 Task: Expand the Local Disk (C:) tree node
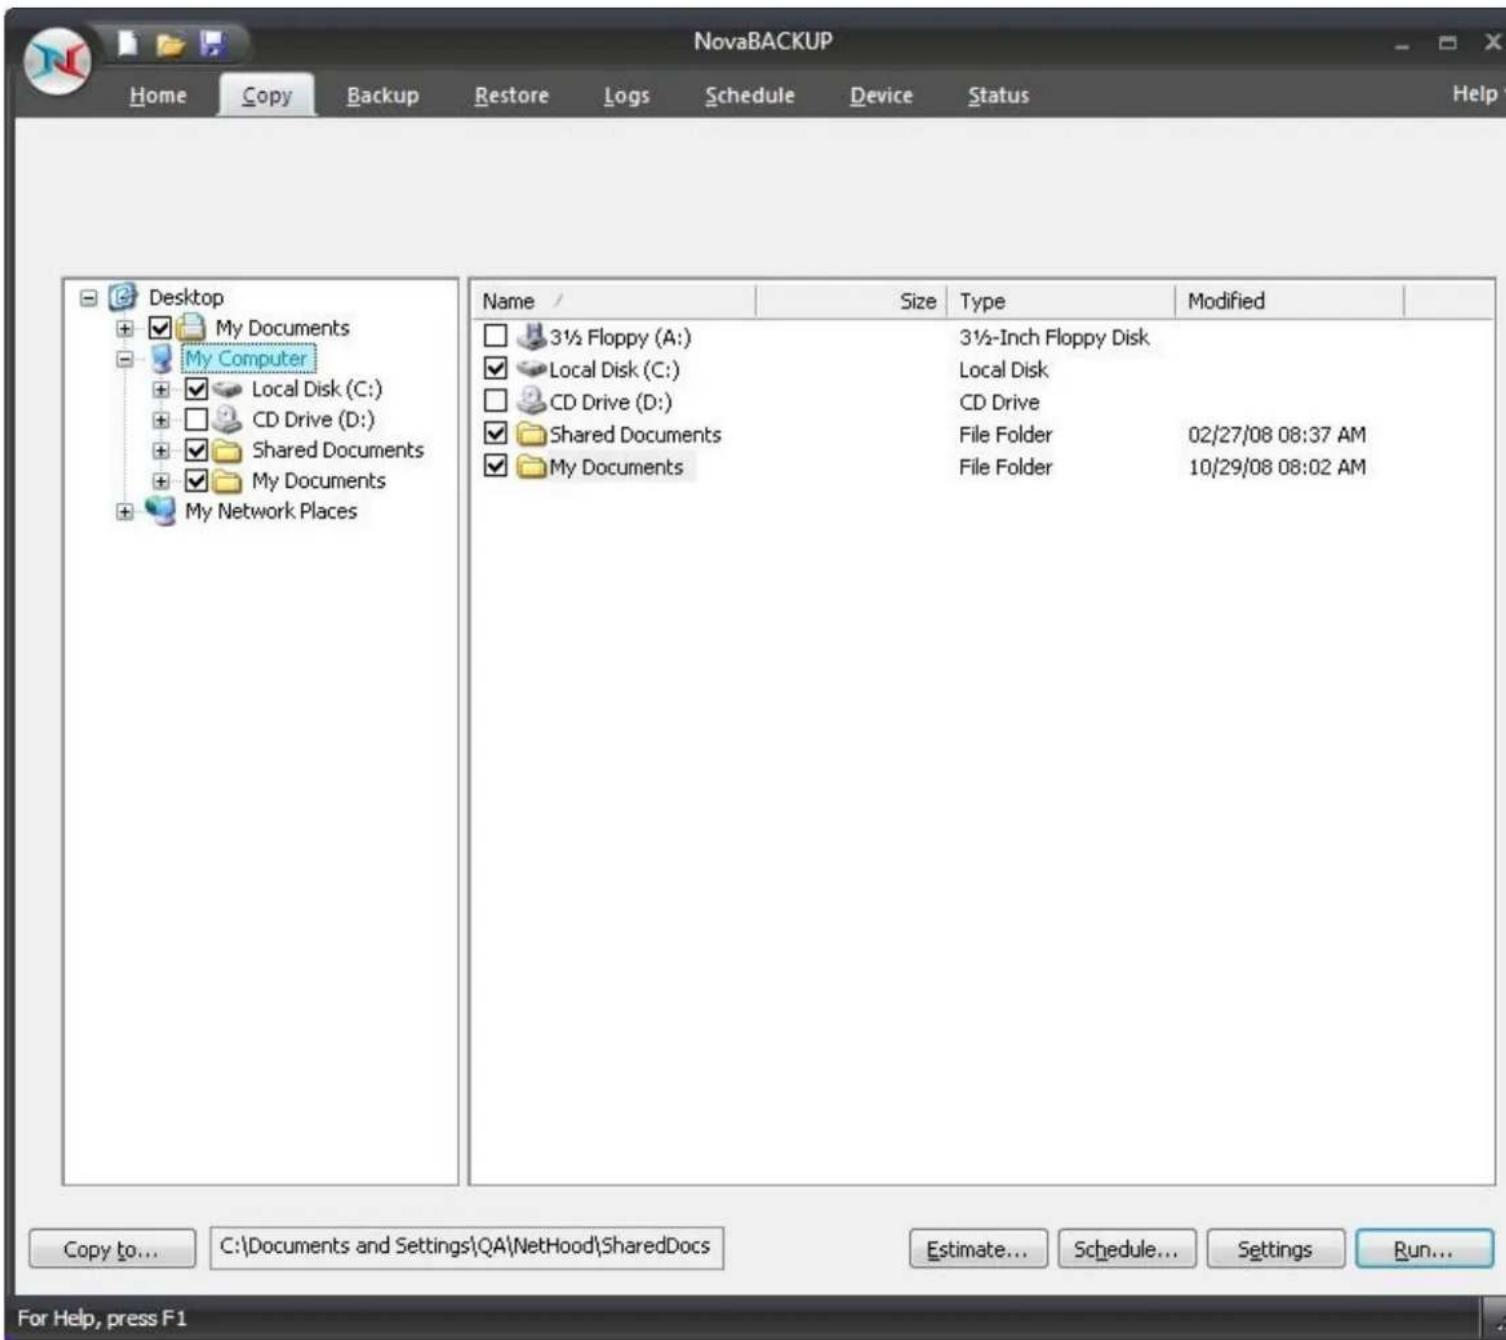[161, 389]
